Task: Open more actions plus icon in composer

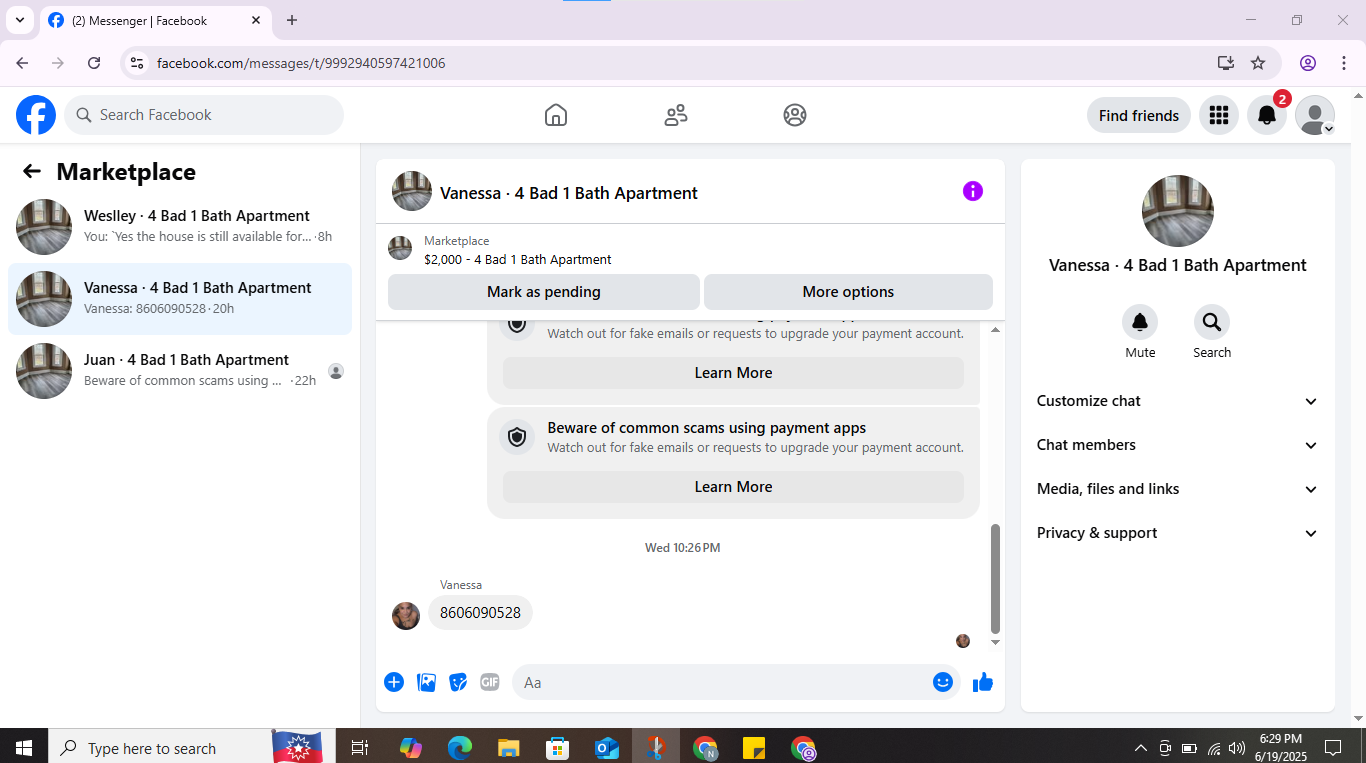Action: coord(394,682)
